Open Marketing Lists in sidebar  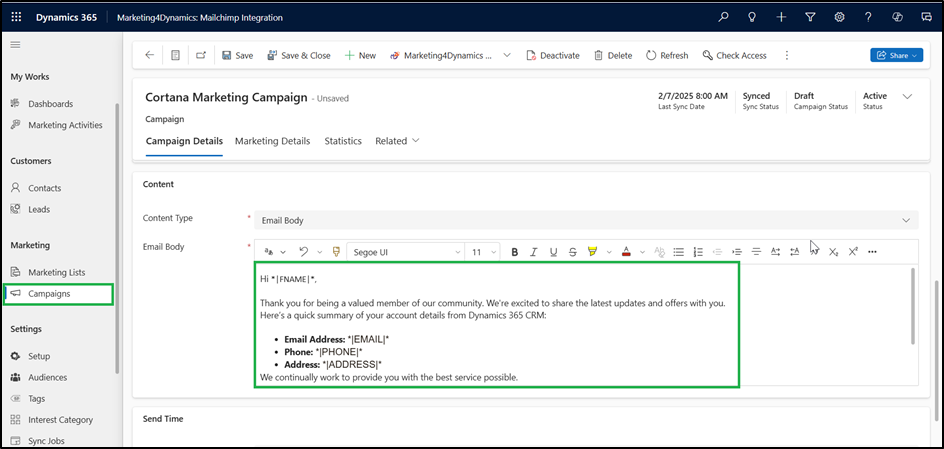tap(59, 272)
